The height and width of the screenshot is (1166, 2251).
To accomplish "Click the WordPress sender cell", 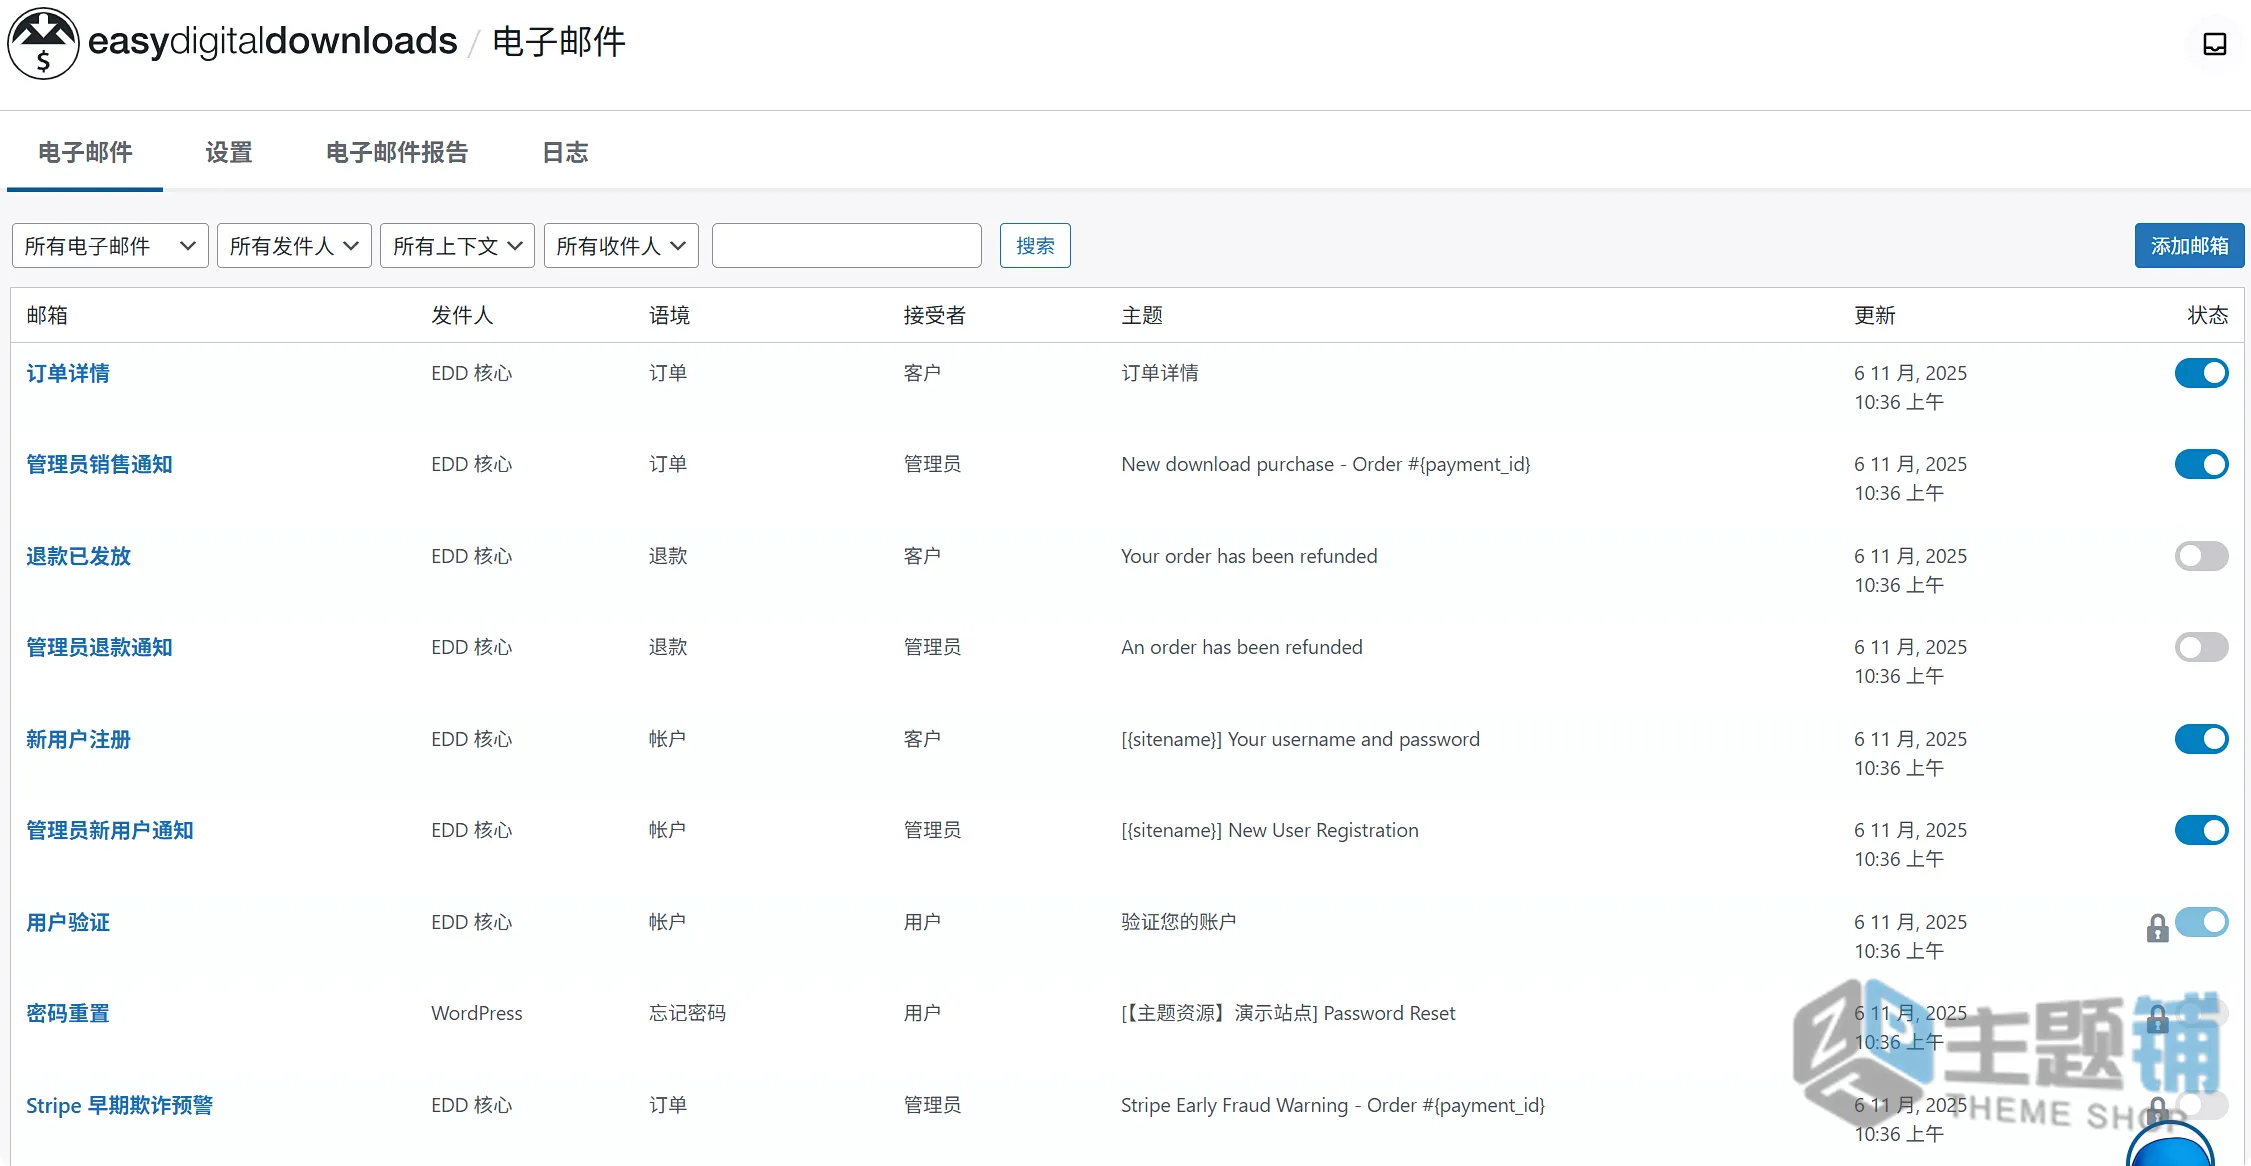I will pos(477,1013).
